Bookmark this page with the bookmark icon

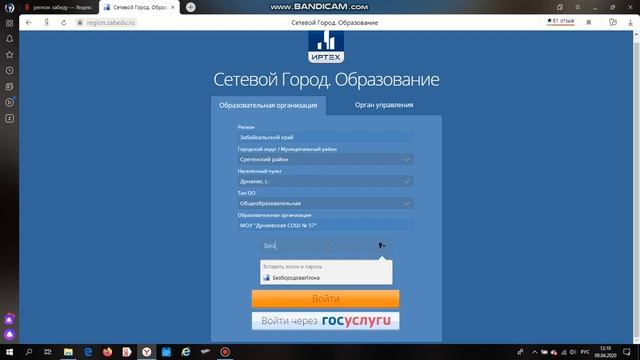click(589, 22)
